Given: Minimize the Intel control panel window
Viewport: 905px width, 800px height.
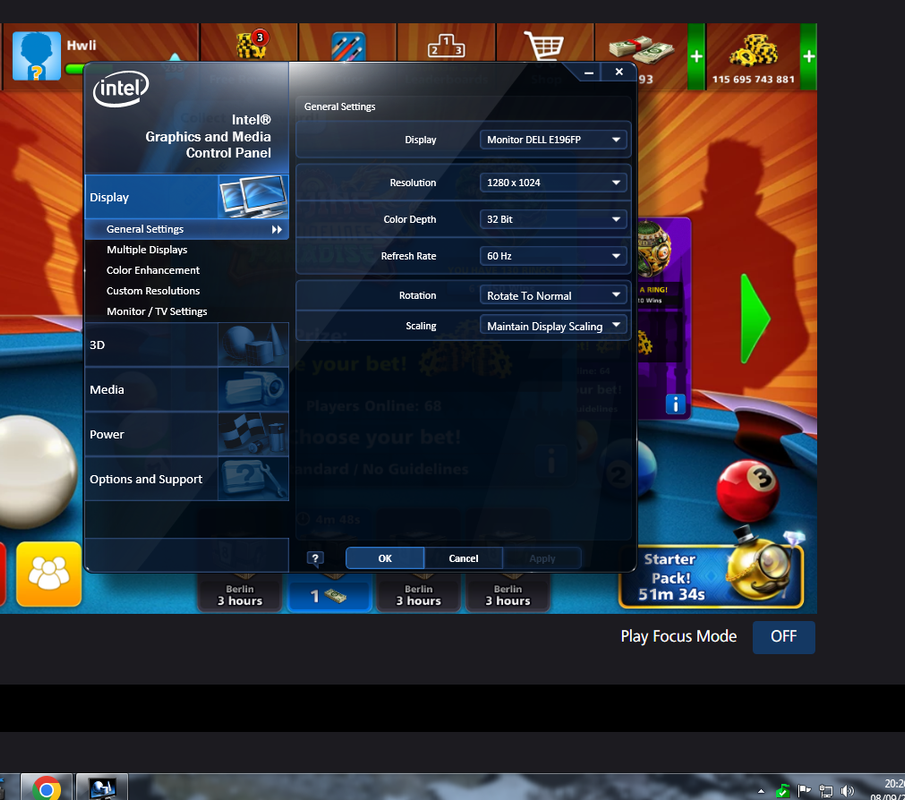Looking at the screenshot, I should coord(589,72).
